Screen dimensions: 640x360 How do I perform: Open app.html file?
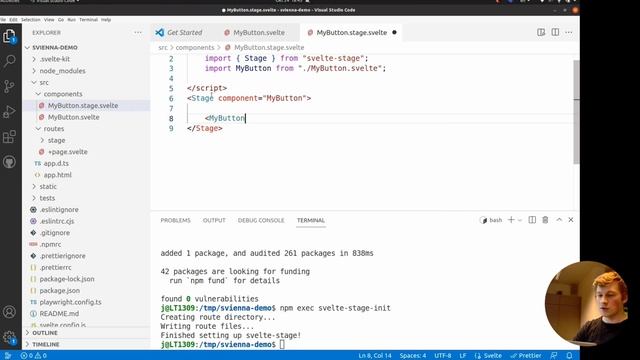pos(87,175)
